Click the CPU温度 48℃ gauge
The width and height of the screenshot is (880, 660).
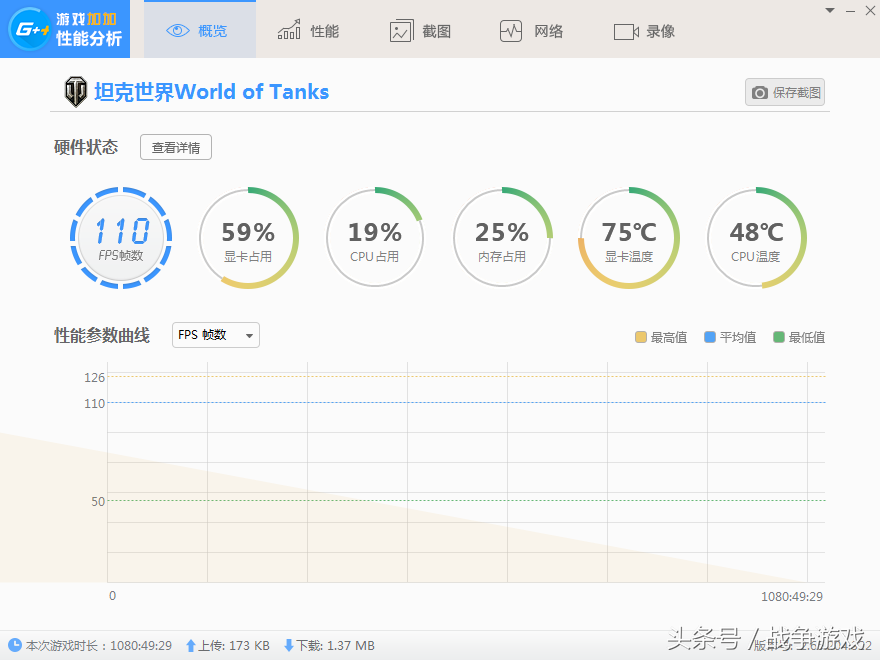click(756, 238)
